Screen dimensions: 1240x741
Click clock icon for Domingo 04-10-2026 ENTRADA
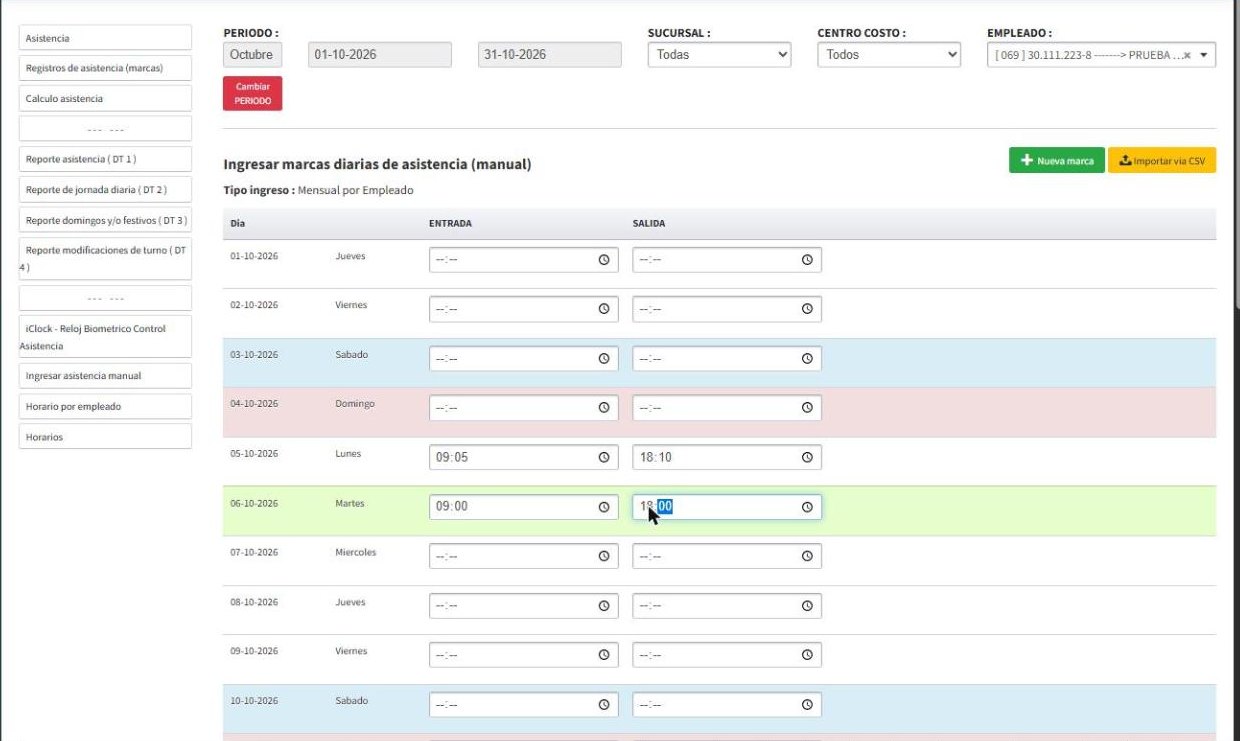point(604,408)
